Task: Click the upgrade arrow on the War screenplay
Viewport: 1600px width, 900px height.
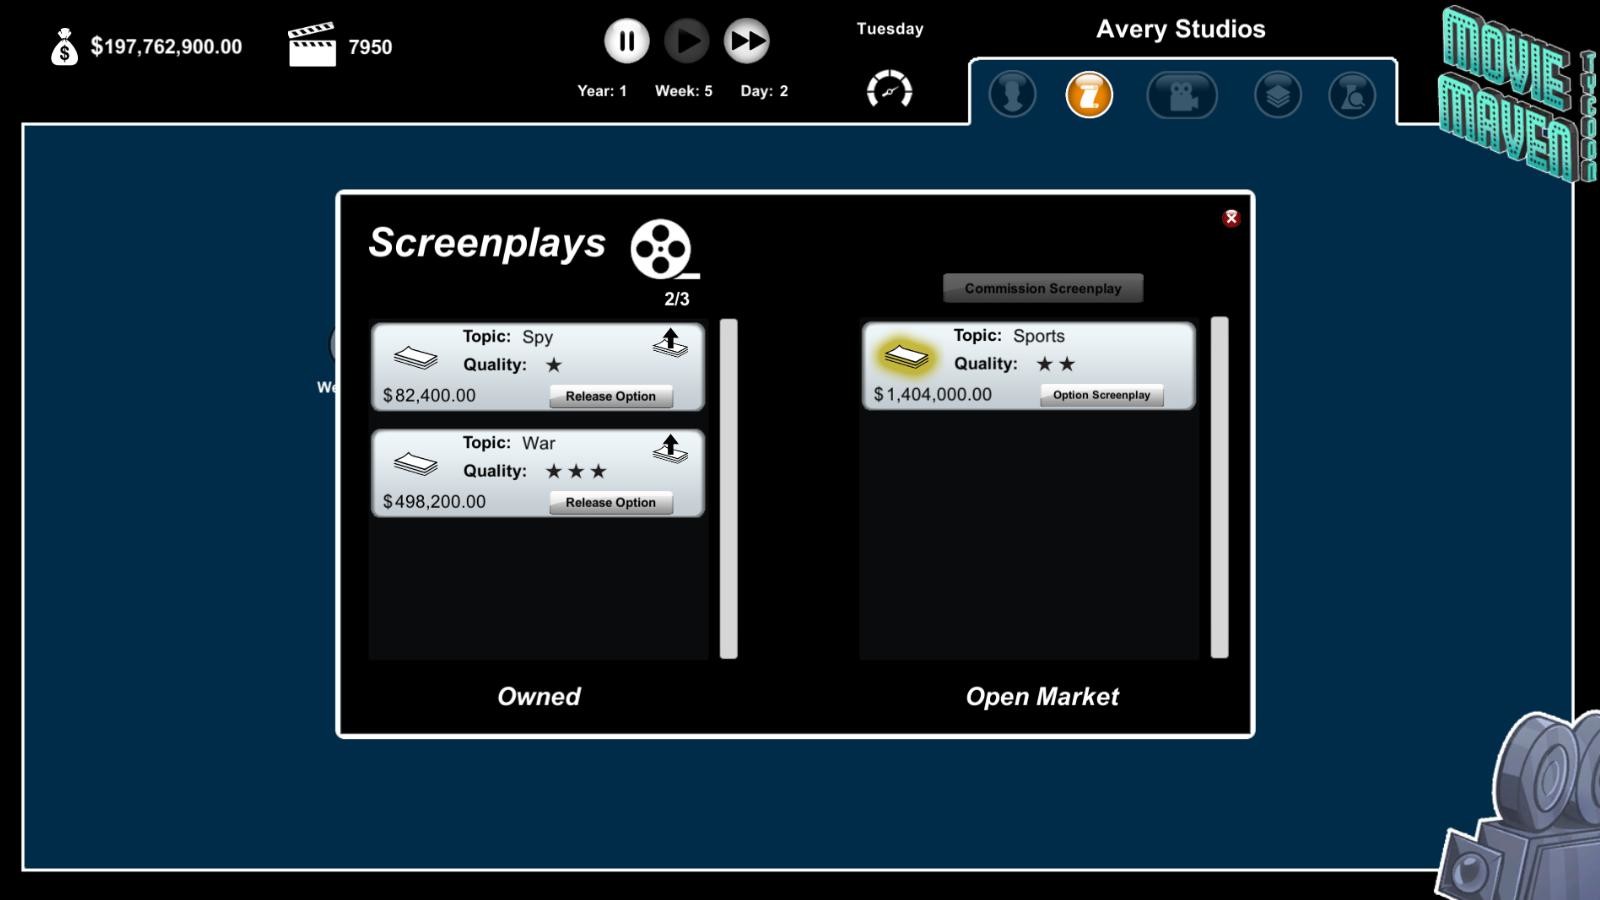Action: pyautogui.click(x=669, y=449)
